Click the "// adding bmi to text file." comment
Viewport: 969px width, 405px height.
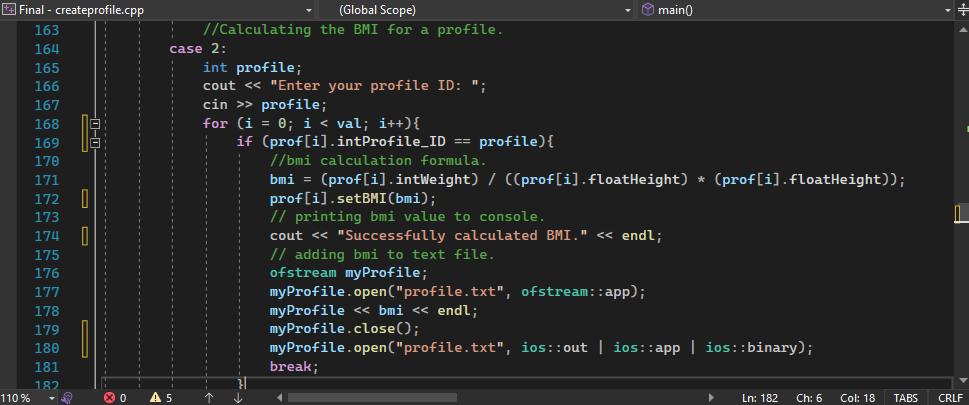click(383, 255)
